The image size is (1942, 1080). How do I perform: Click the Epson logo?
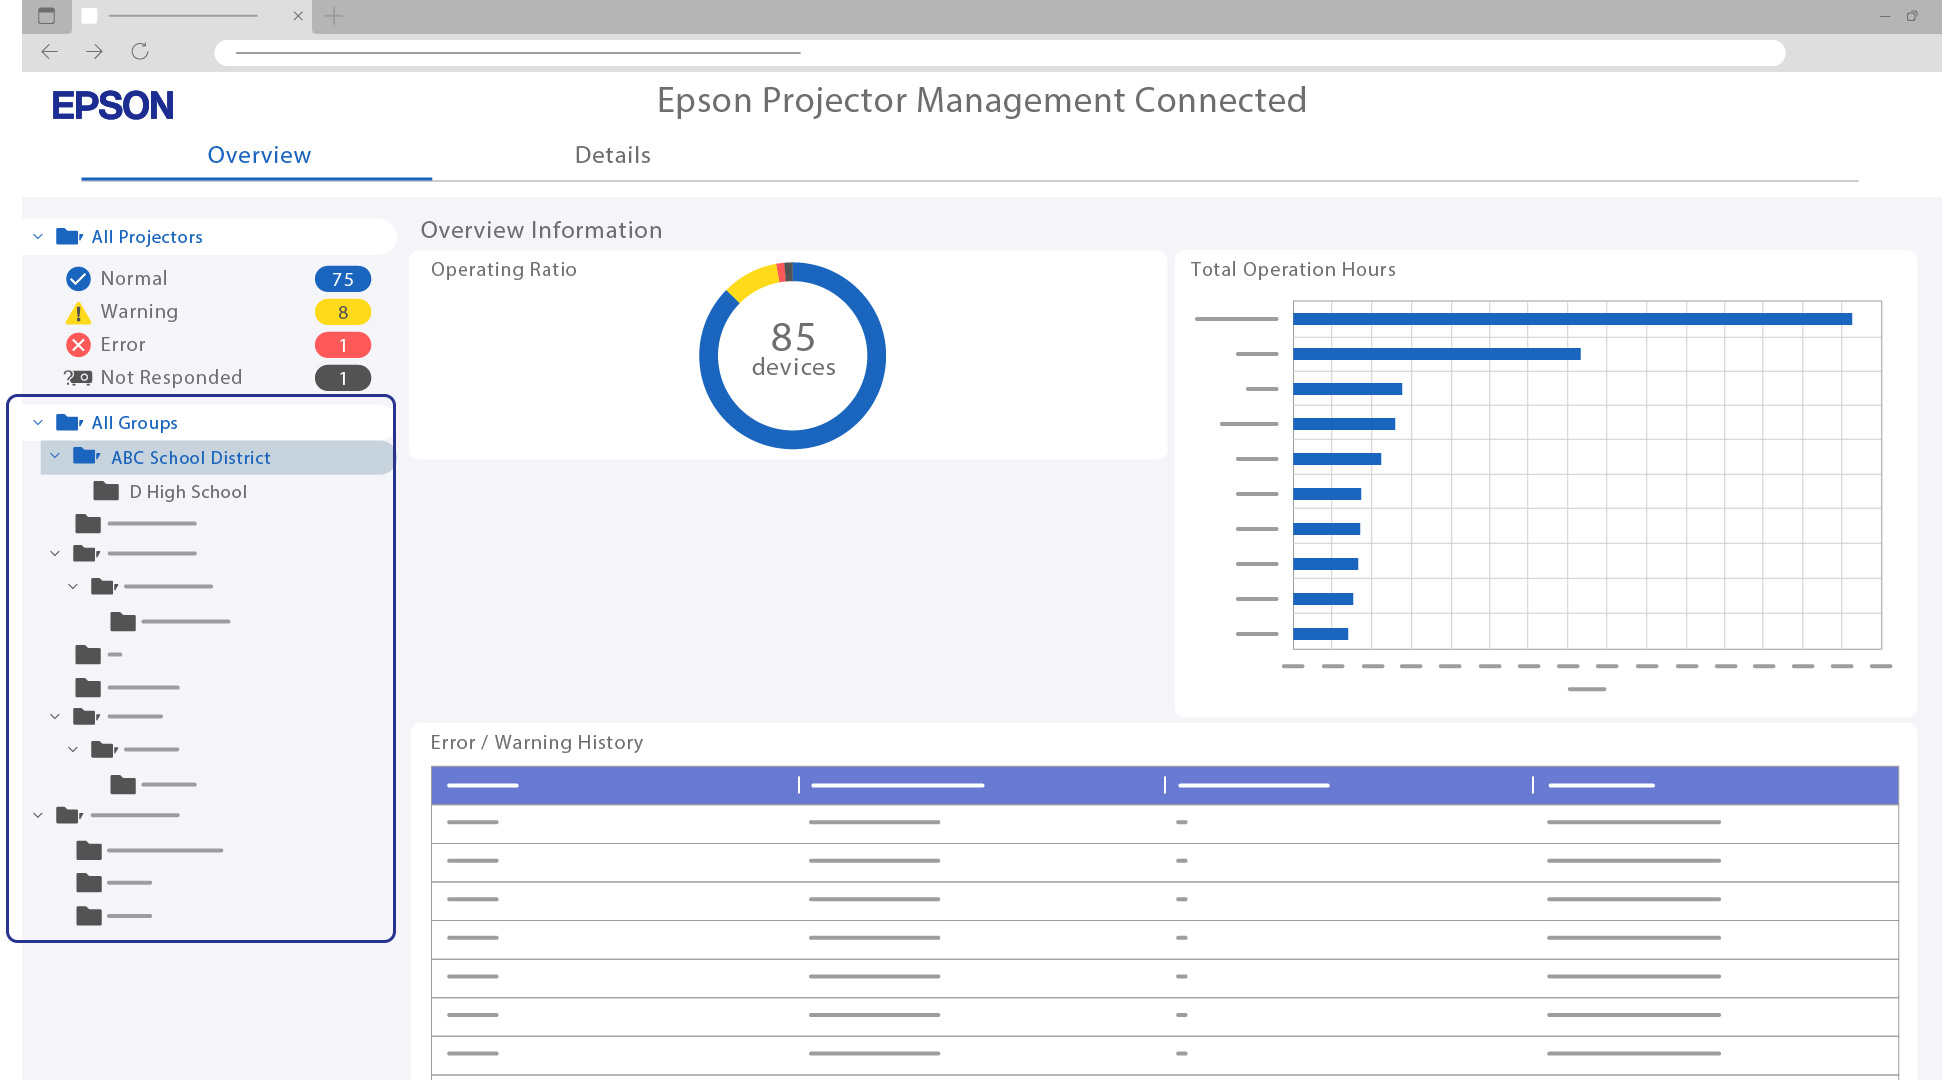tap(113, 105)
